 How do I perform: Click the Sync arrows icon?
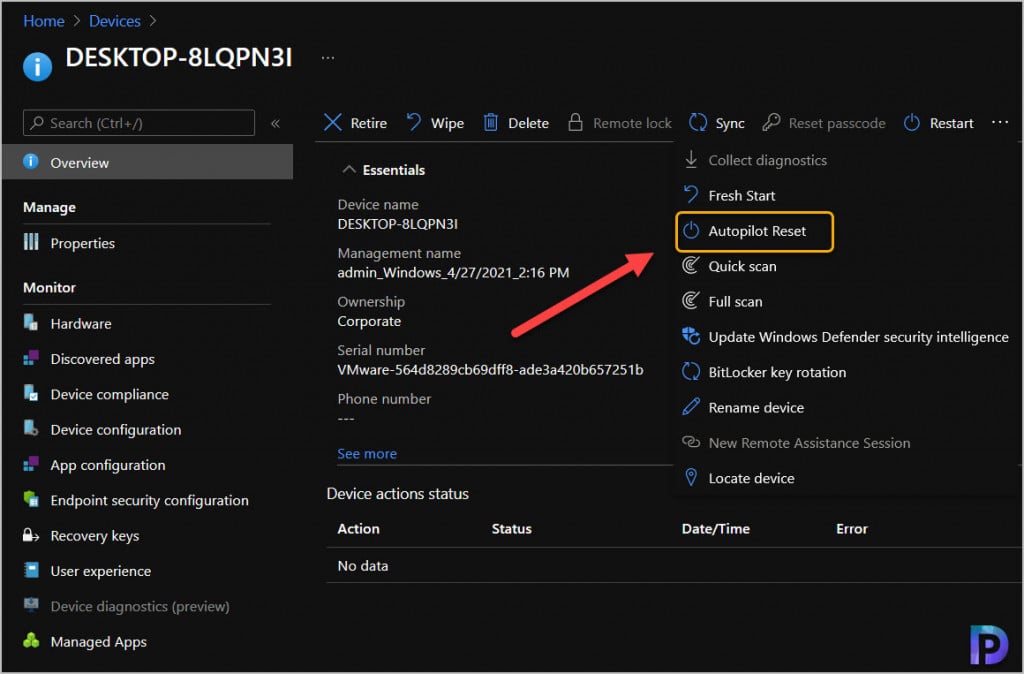tap(697, 122)
